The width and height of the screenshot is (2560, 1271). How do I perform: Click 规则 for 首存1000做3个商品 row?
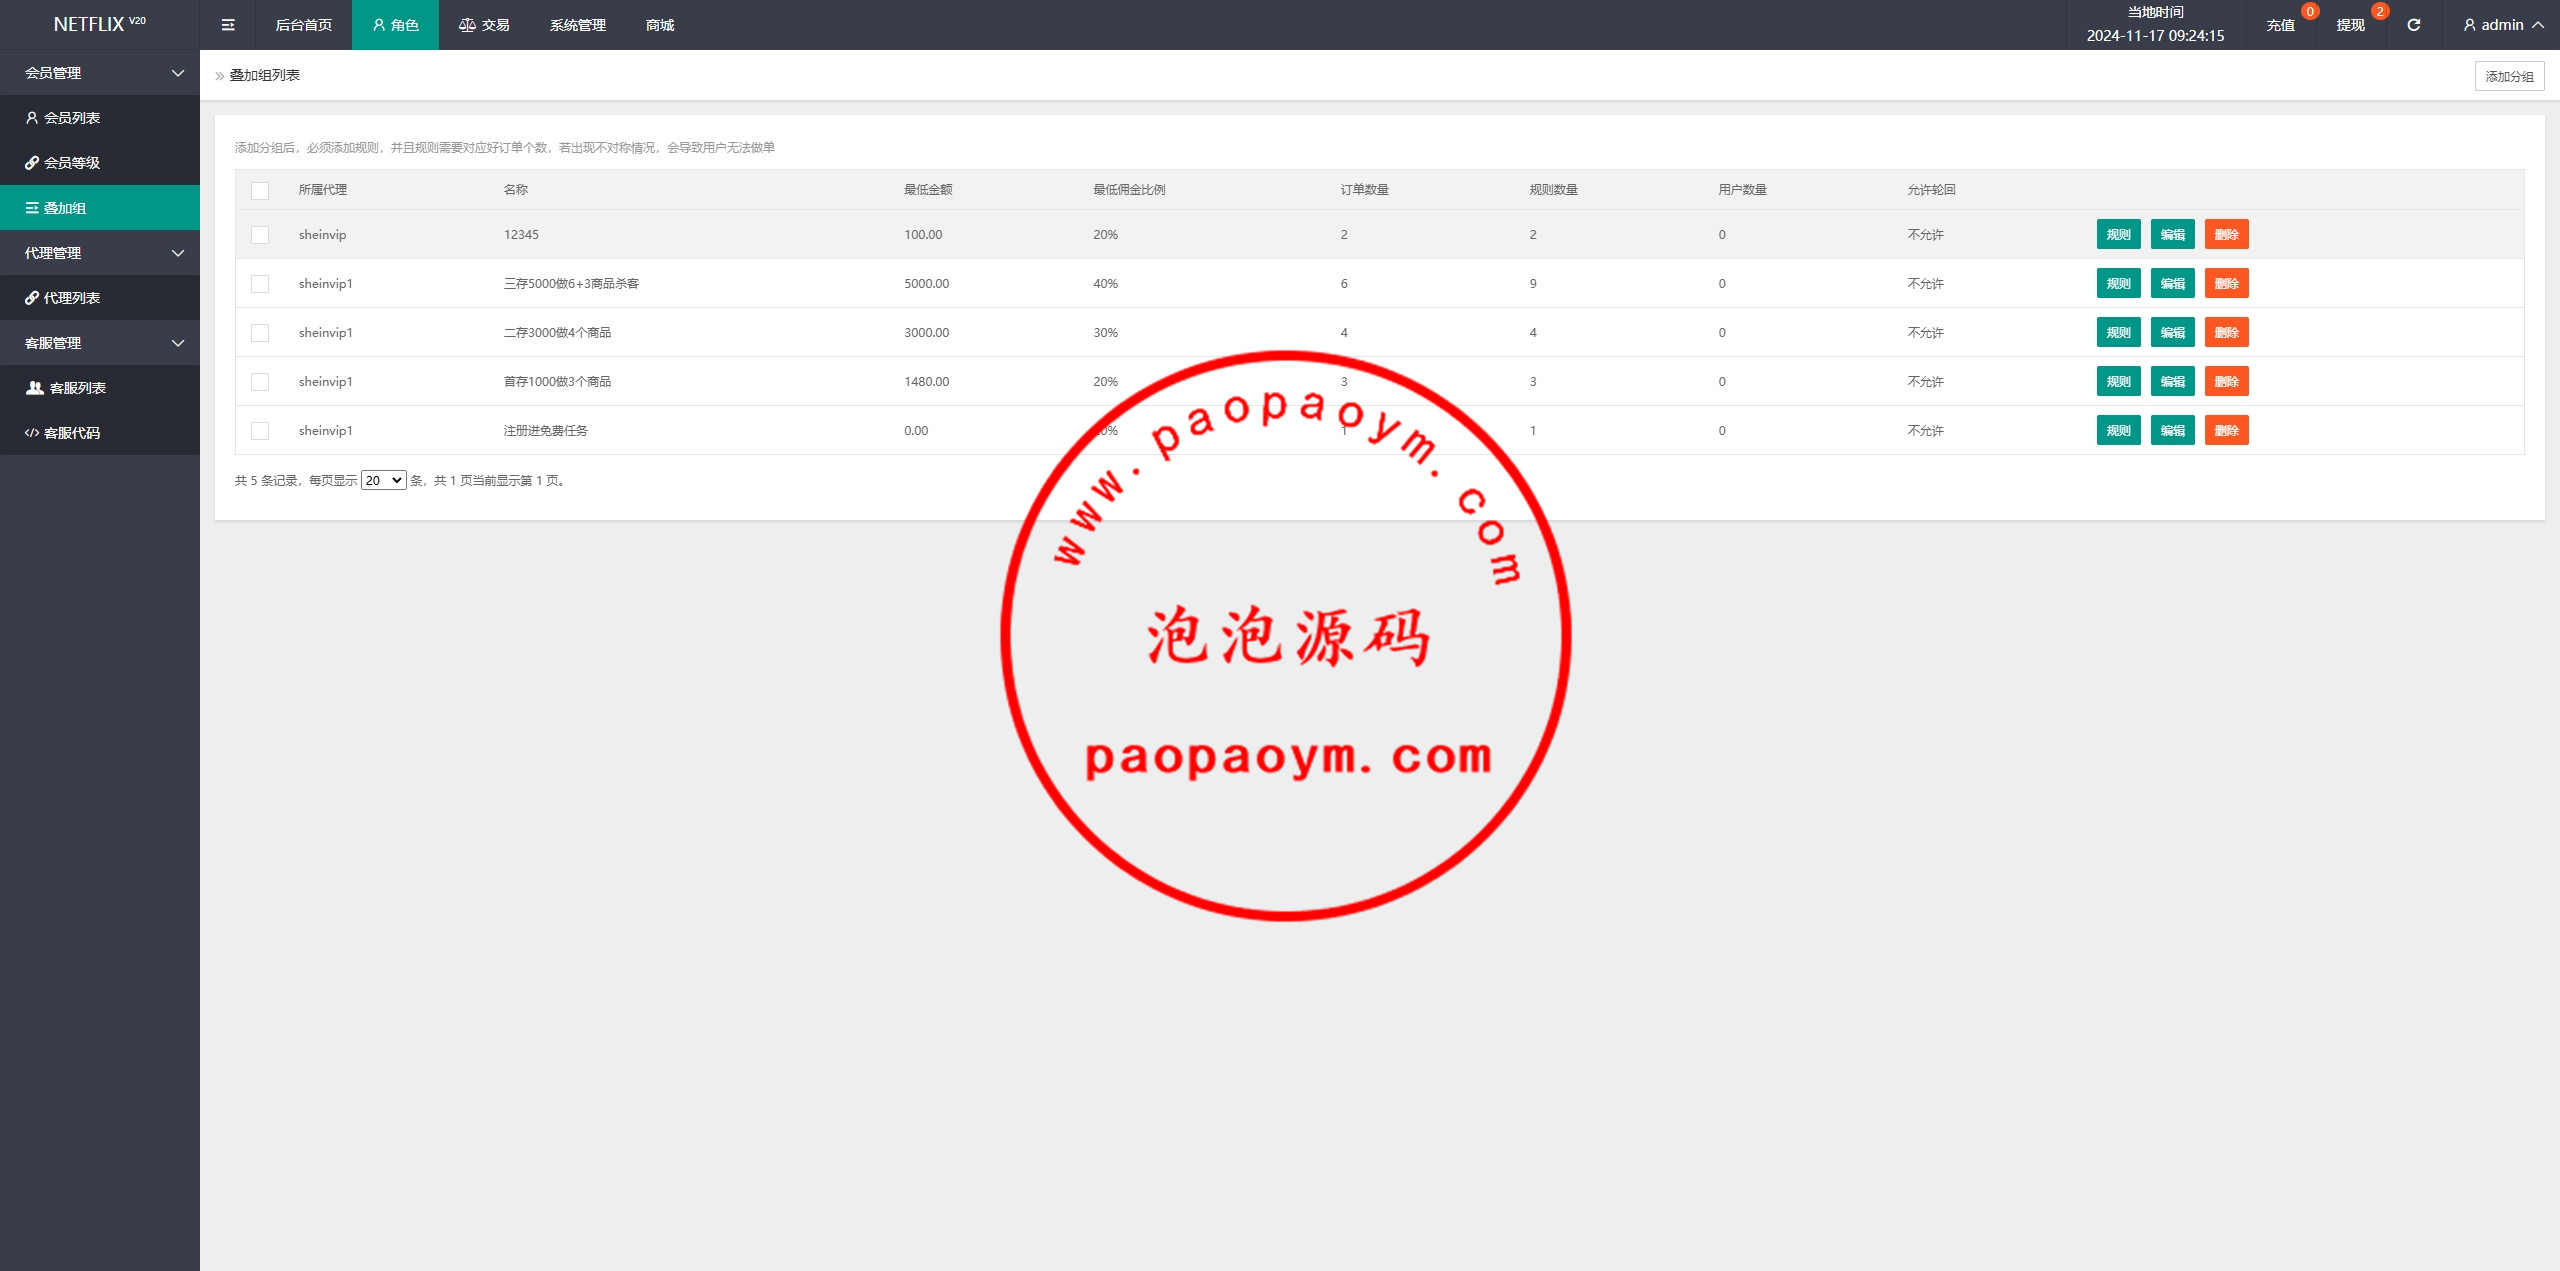(x=2119, y=382)
